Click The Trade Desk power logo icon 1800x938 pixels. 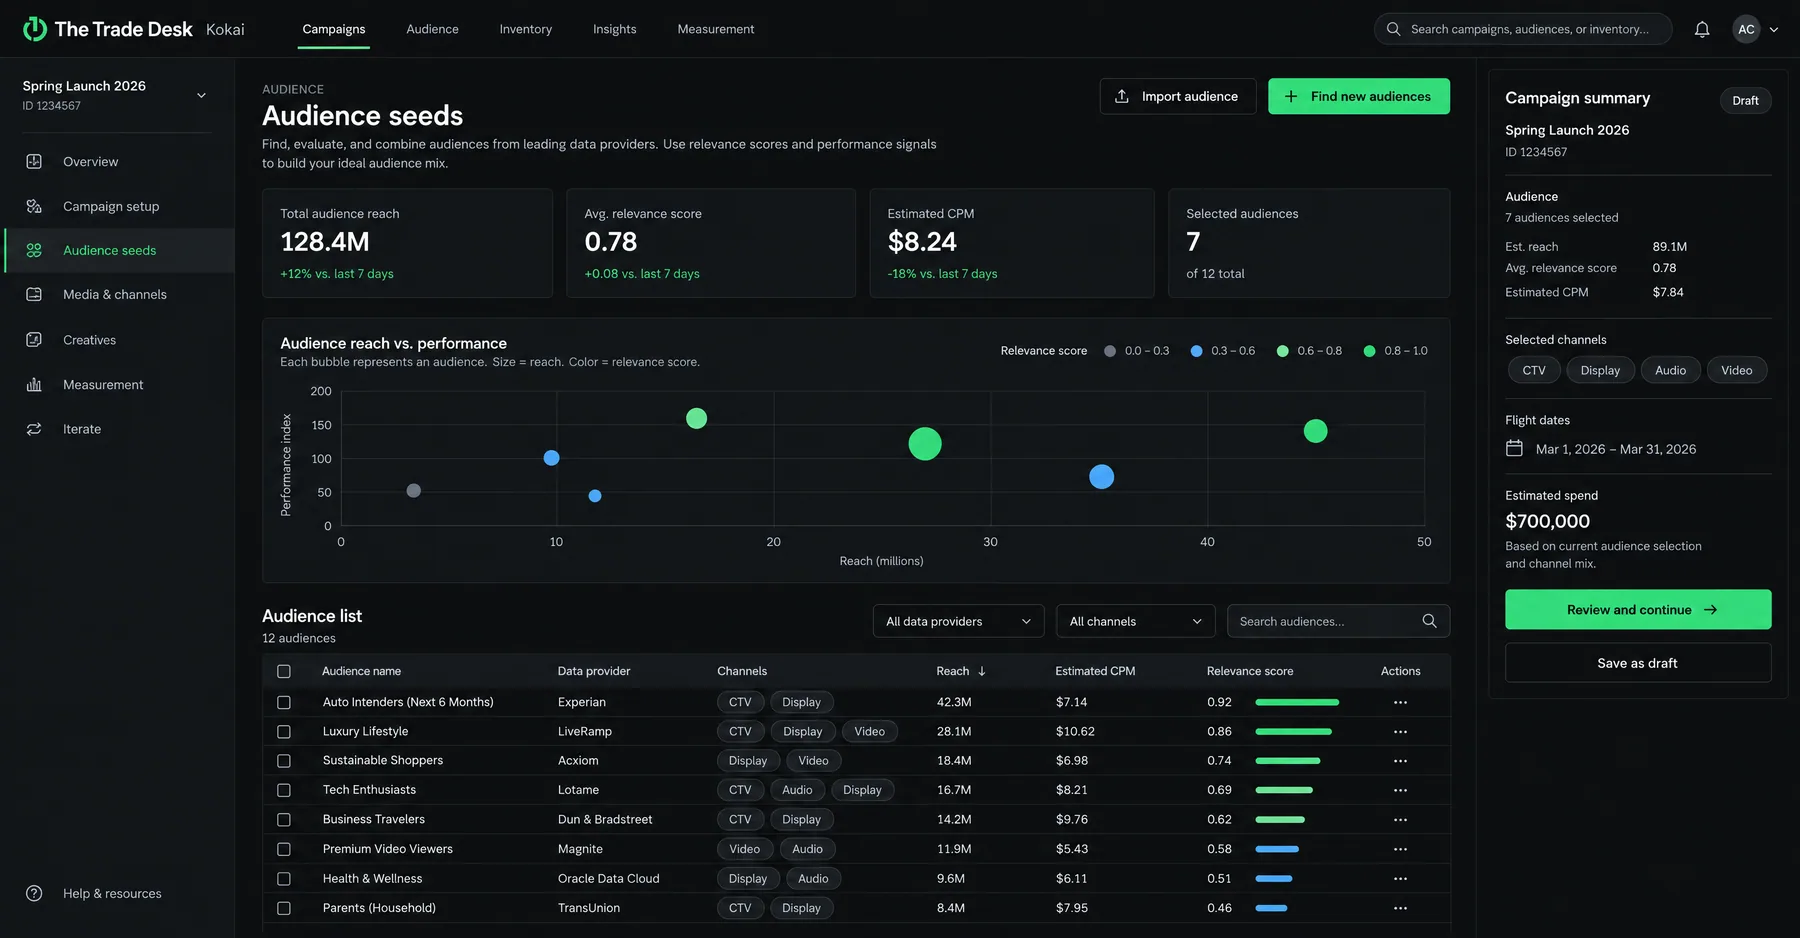[35, 29]
